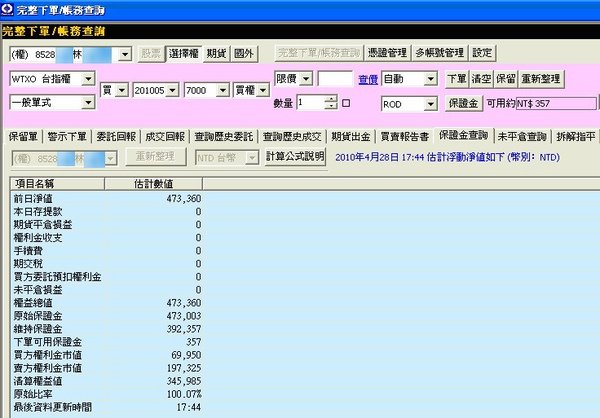Switch to the 買賣報告書 tab

tap(405, 137)
